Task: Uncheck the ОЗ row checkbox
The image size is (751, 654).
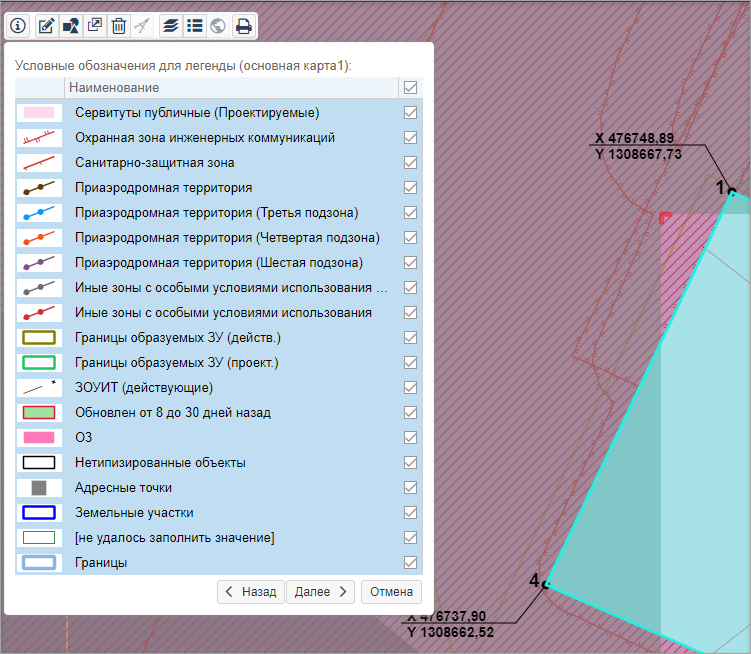Action: pos(410,437)
